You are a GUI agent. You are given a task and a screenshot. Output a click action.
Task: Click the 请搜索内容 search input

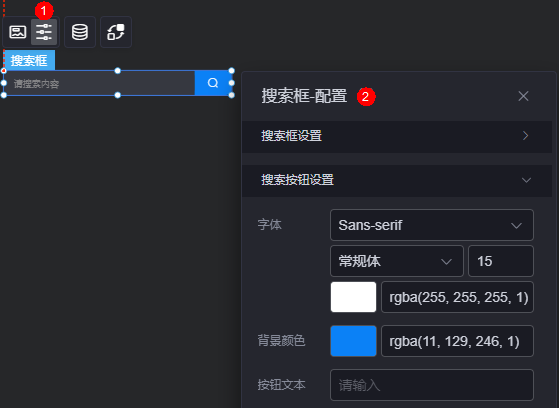(99, 83)
